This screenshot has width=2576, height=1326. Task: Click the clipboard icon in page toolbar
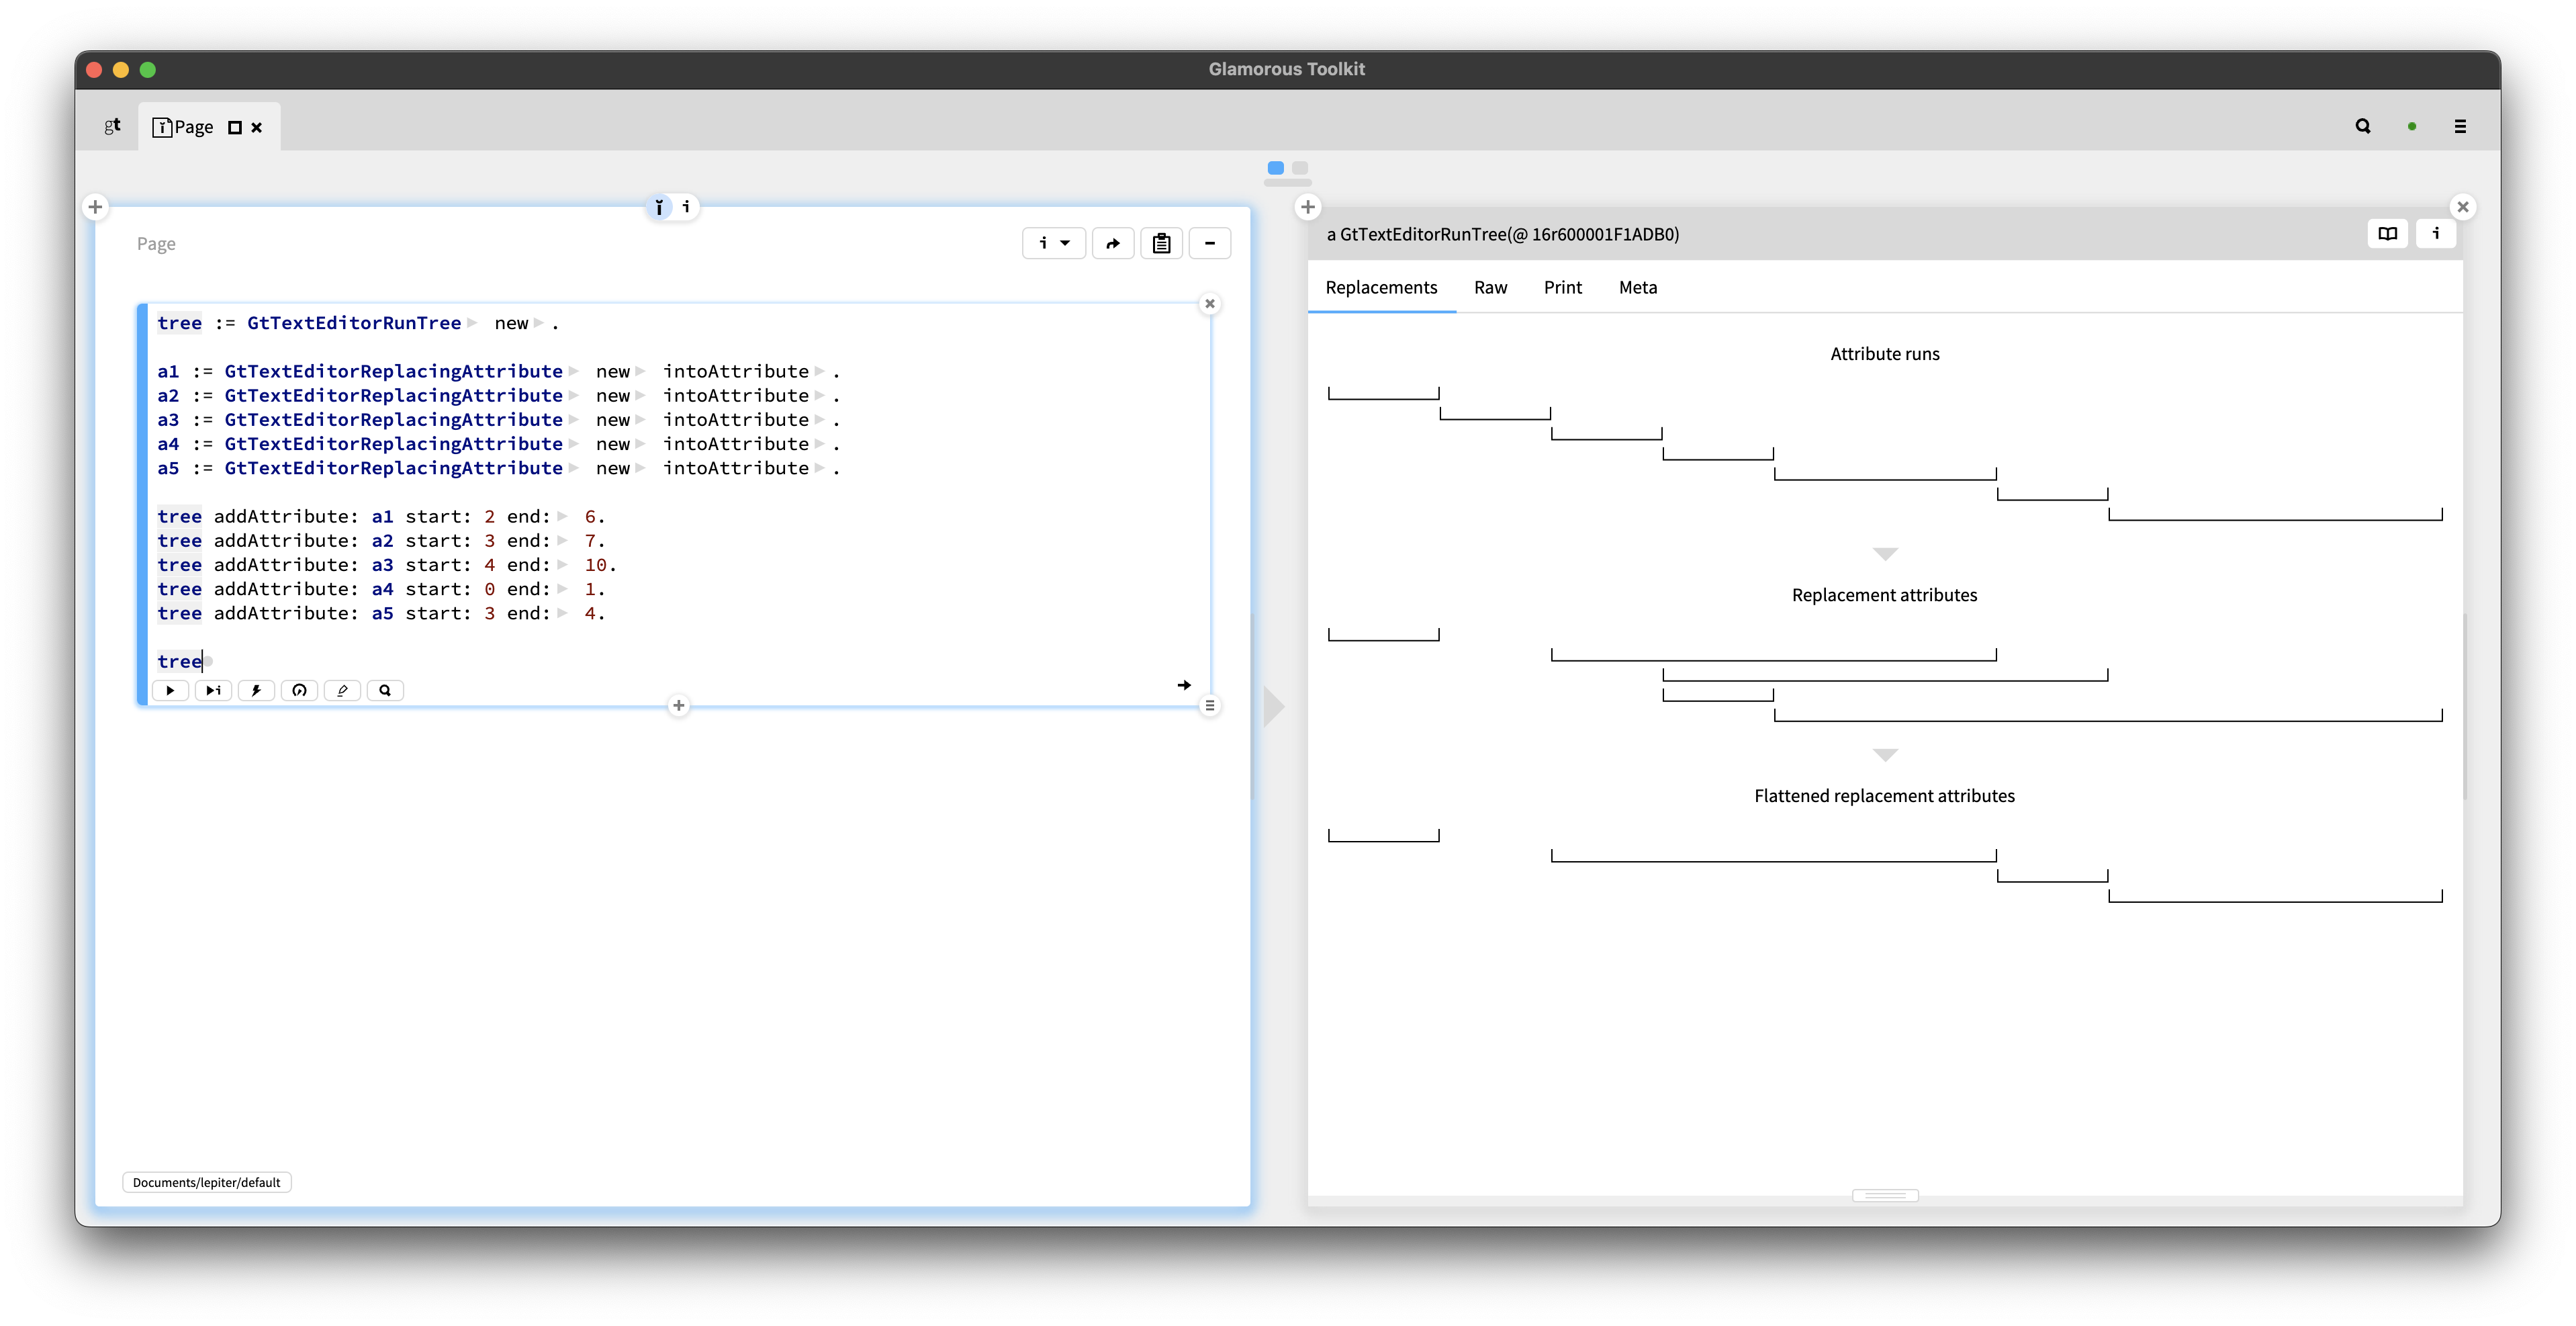pos(1161,243)
